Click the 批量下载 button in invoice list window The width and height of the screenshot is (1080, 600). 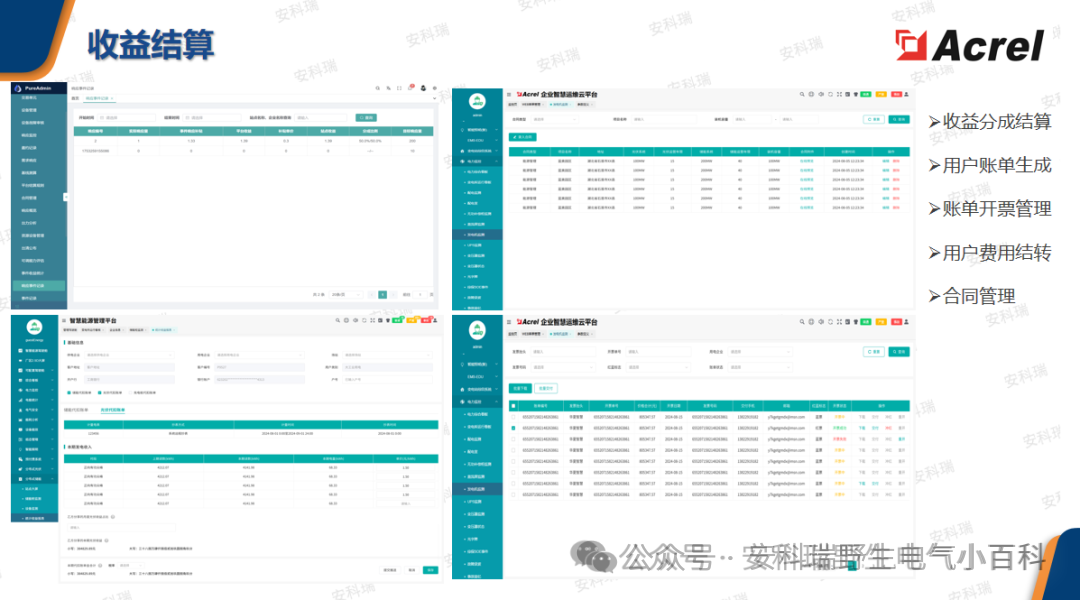(x=520, y=389)
